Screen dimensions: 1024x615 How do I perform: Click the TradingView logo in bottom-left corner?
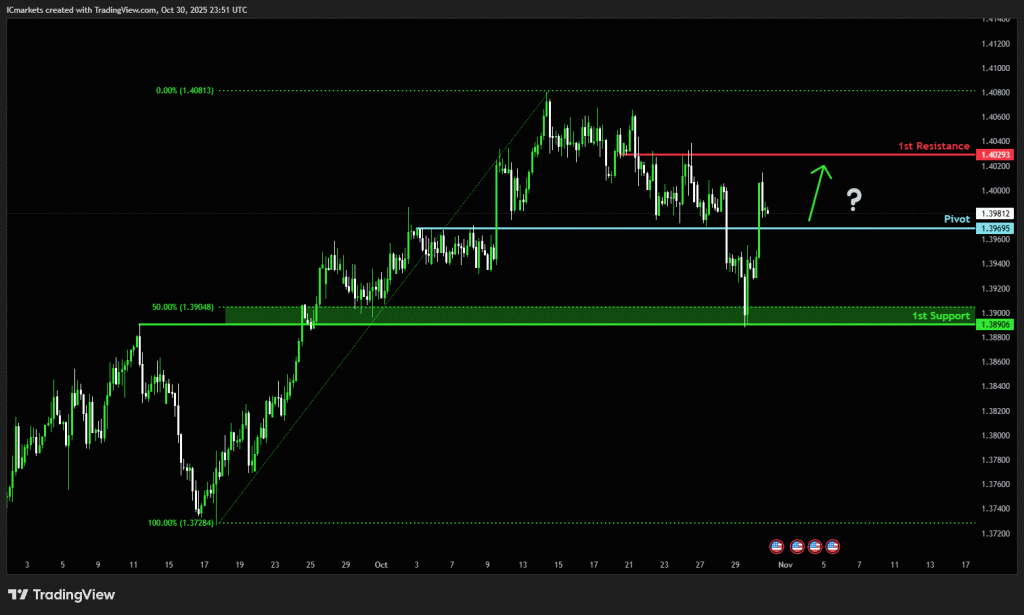[62, 595]
